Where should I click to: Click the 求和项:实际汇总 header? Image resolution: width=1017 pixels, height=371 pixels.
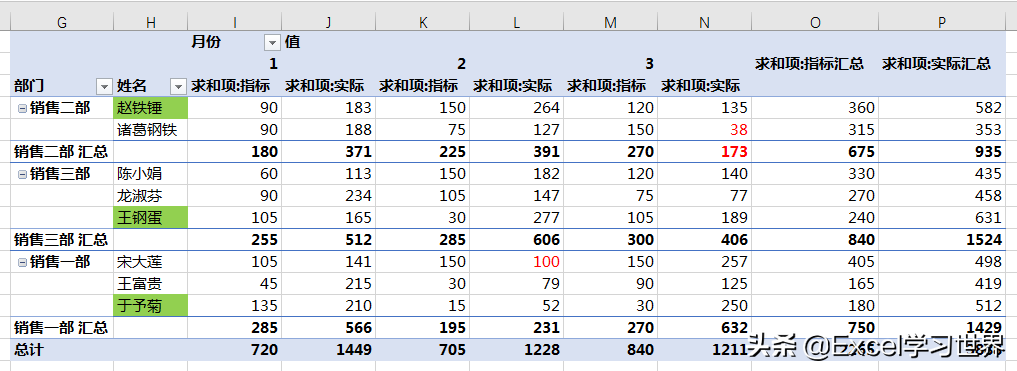click(936, 64)
